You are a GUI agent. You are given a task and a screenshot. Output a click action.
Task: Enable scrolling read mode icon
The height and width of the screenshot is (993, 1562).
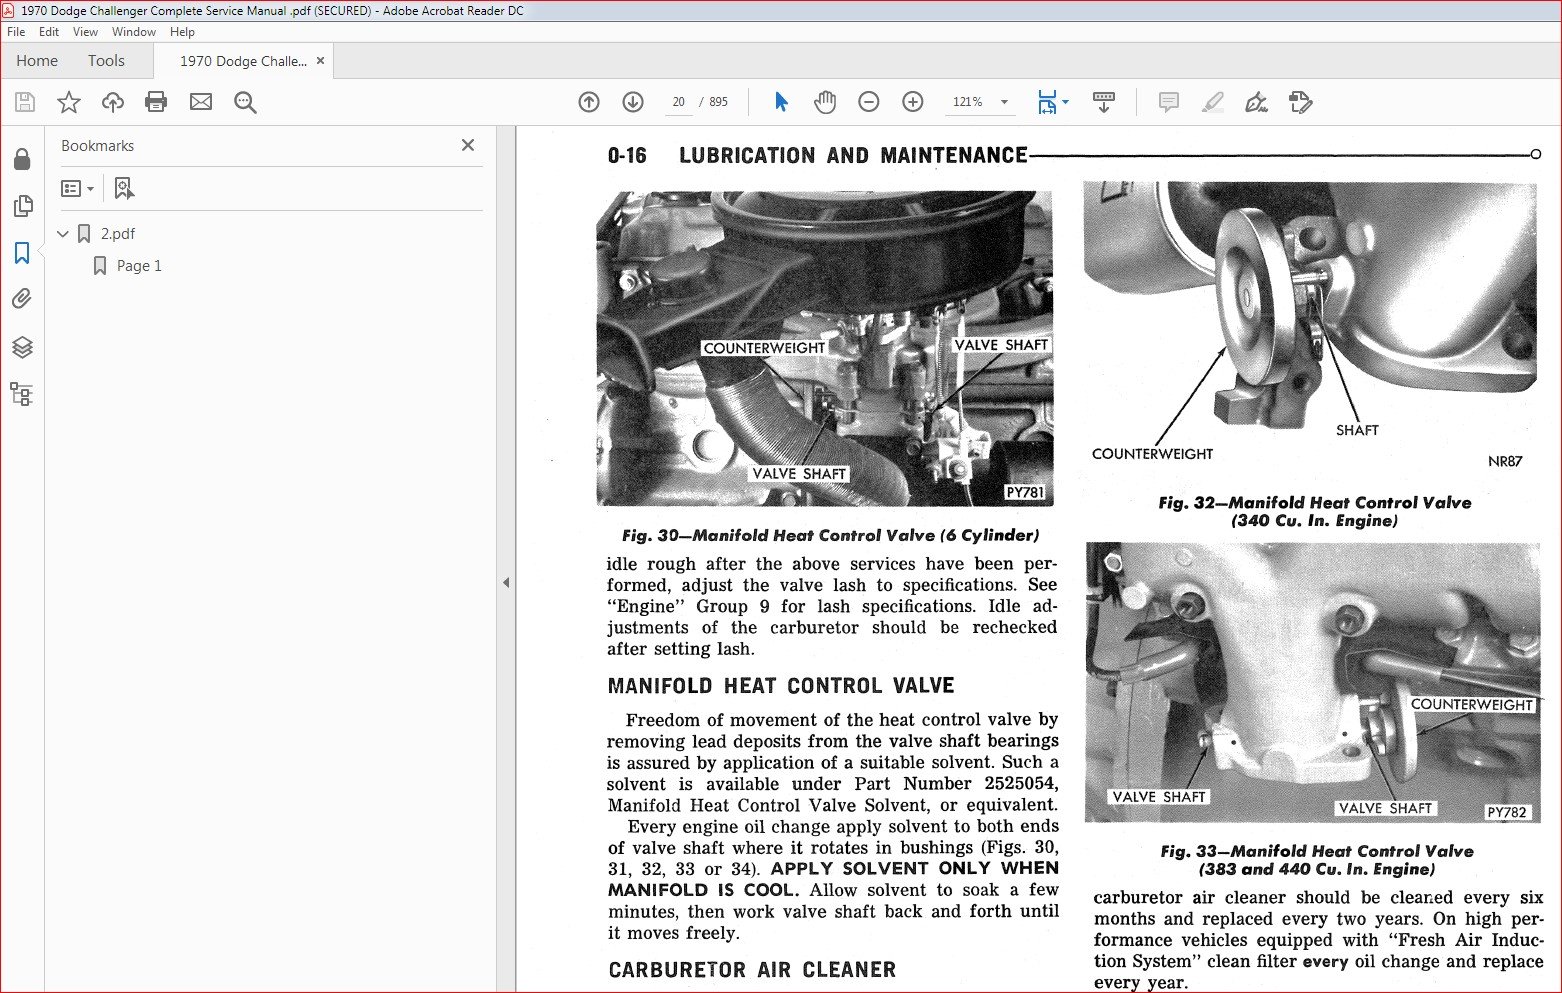tap(1104, 102)
